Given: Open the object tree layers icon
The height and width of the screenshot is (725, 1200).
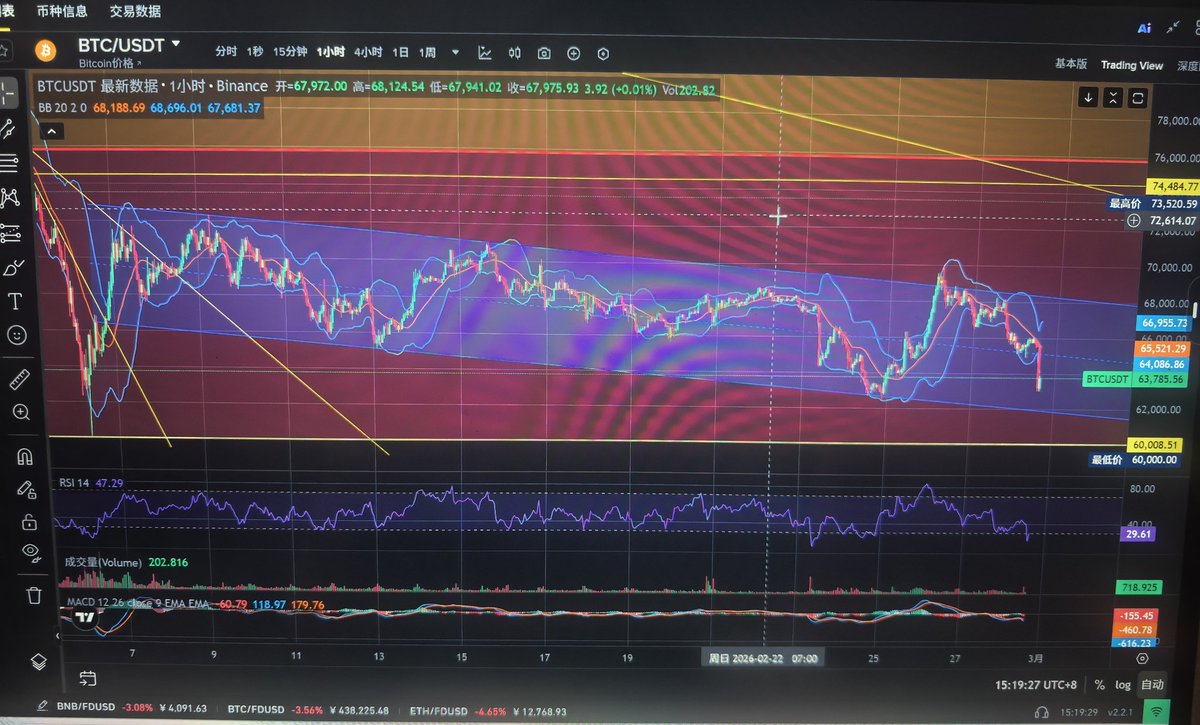Looking at the screenshot, I should pos(38,661).
